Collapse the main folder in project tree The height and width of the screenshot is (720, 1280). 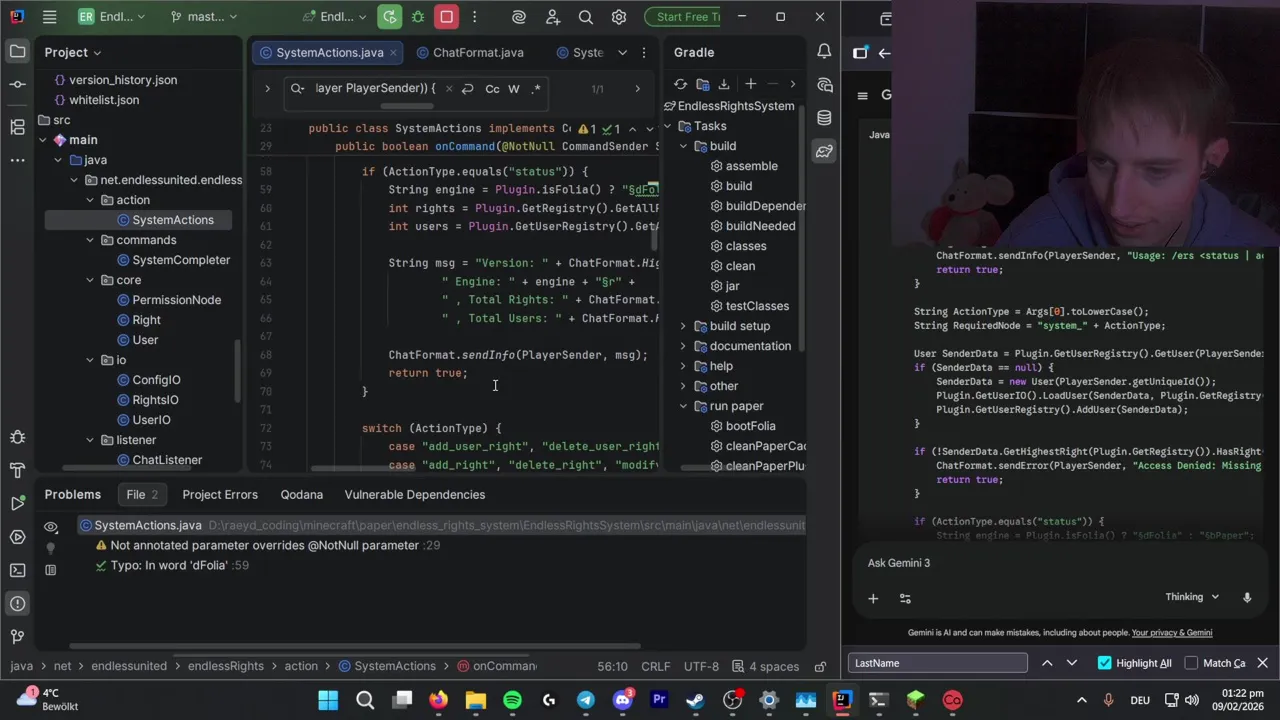(x=43, y=140)
